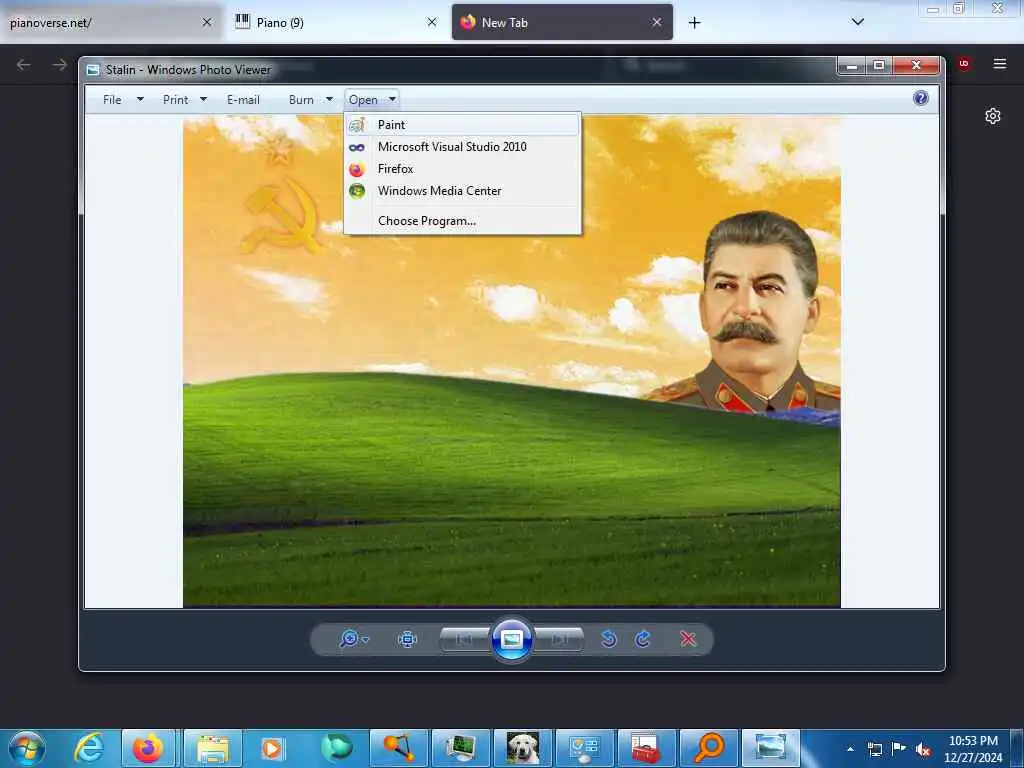This screenshot has width=1024, height=768.
Task: Open the image in Paint
Action: point(462,125)
